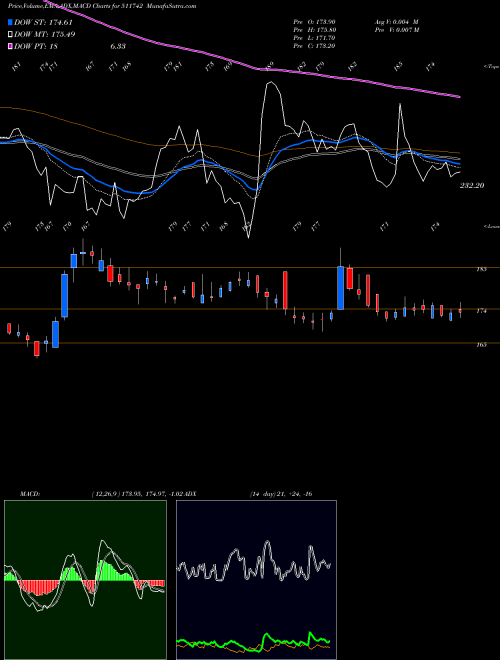Click the chart title mentioning MunafaSutra.com
The height and width of the screenshot is (660, 500).
pyautogui.click(x=102, y=6)
